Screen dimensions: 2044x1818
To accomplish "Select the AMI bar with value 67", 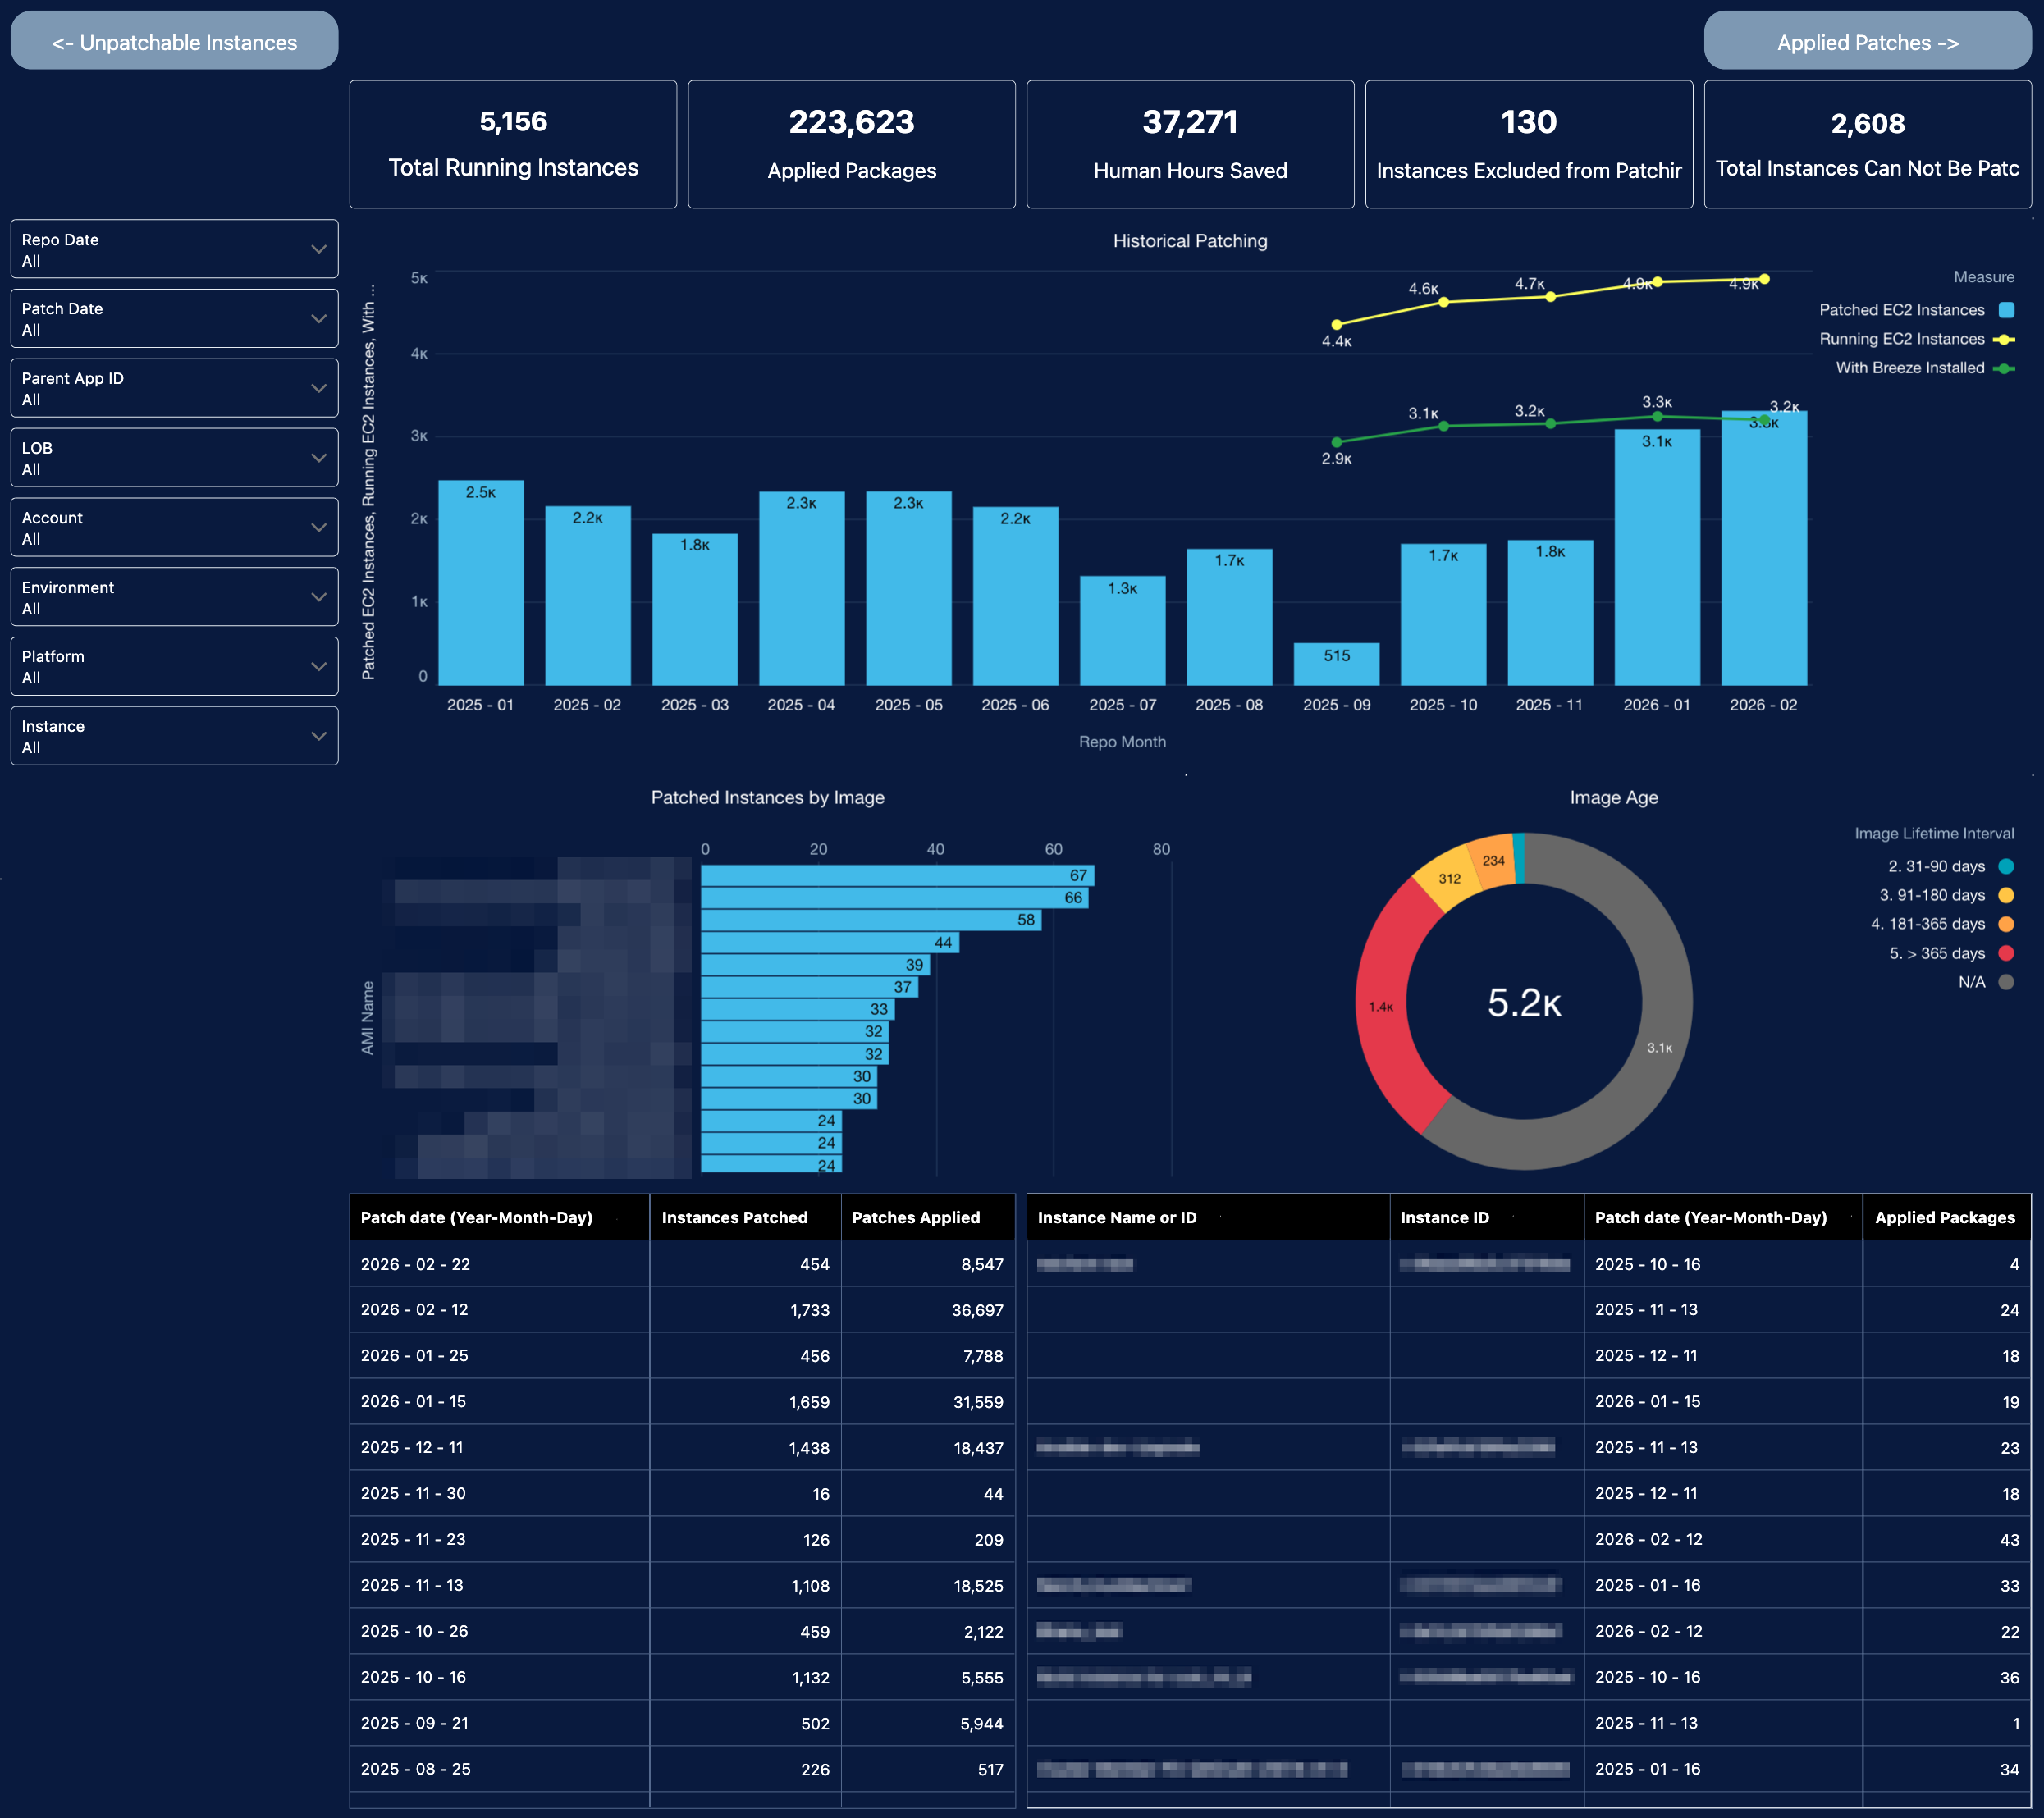I will click(897, 875).
